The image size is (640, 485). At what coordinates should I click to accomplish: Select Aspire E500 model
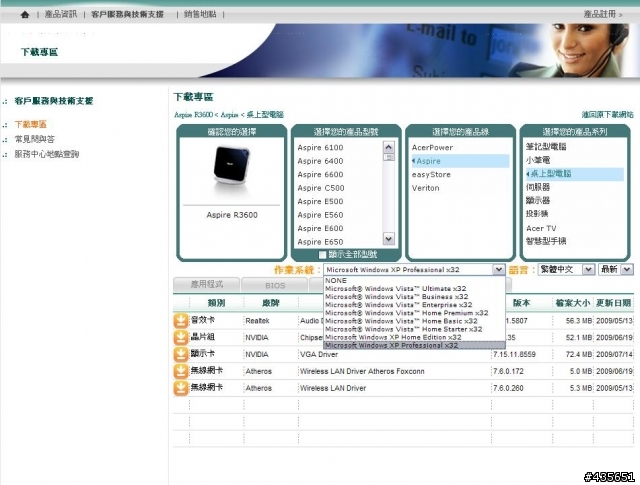tap(320, 202)
